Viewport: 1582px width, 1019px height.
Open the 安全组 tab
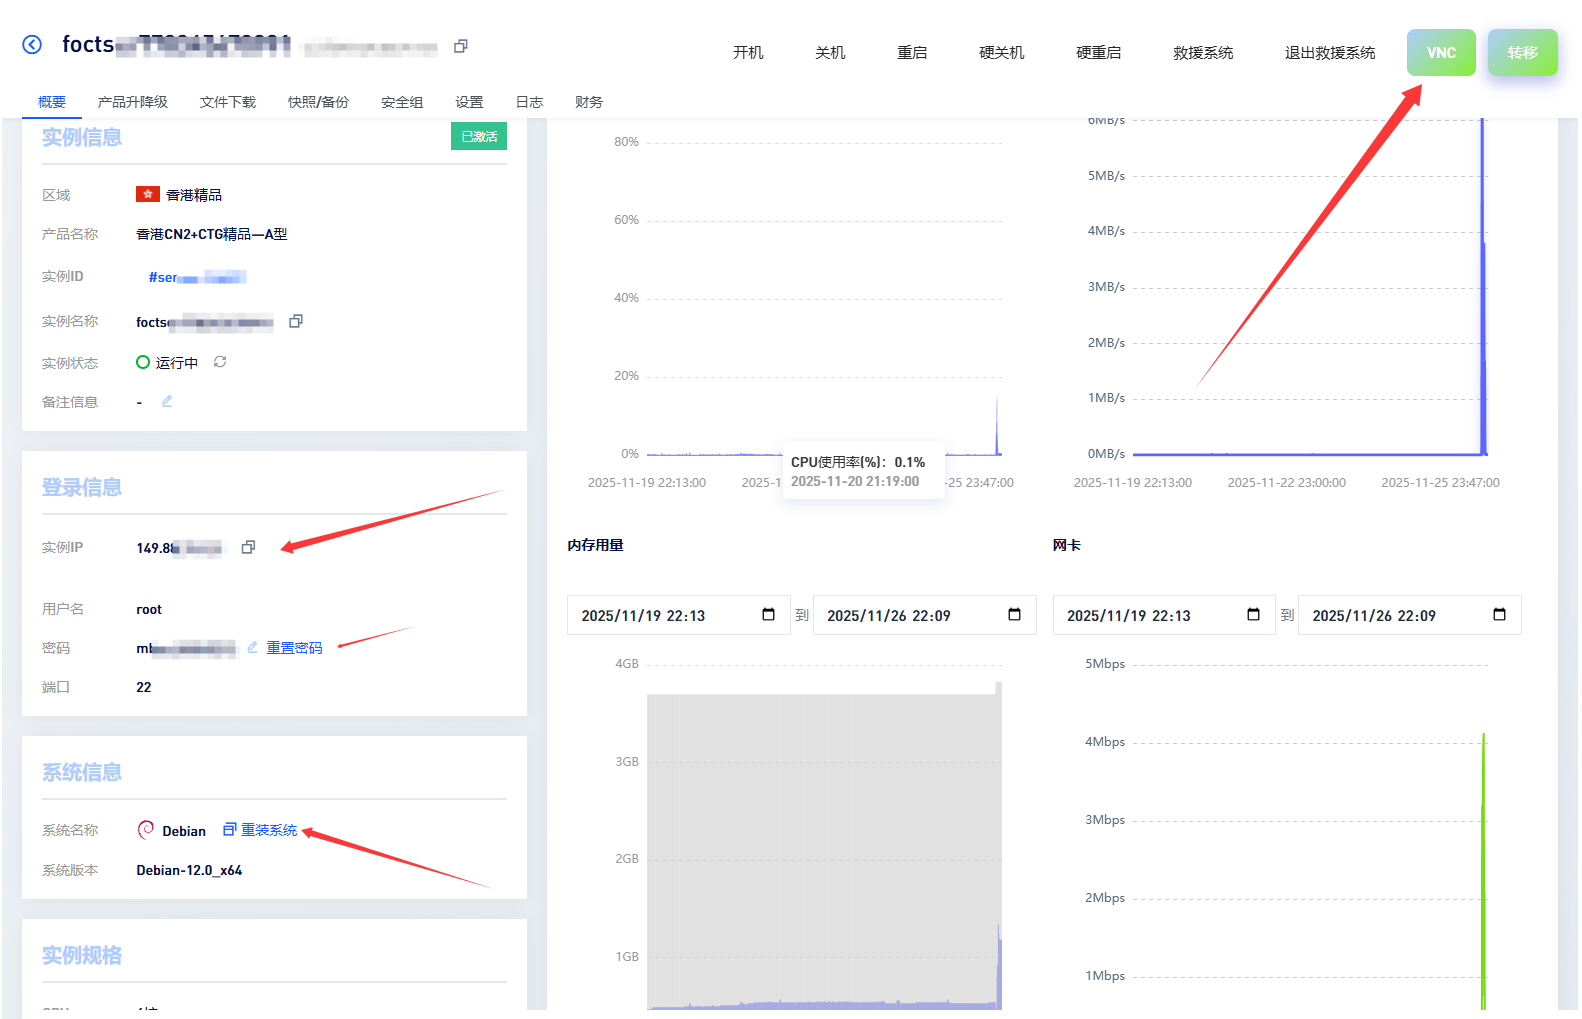point(402,102)
